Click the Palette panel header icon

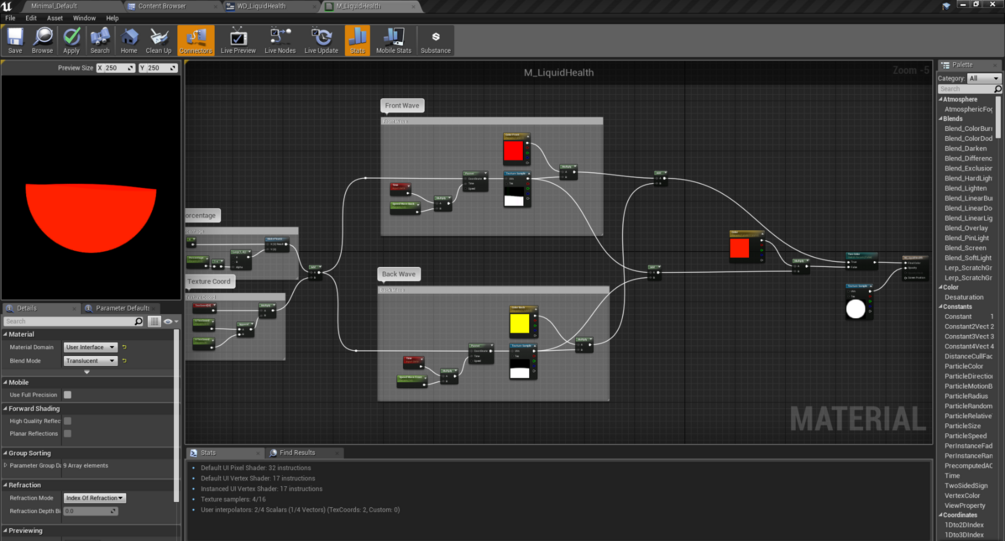point(945,65)
